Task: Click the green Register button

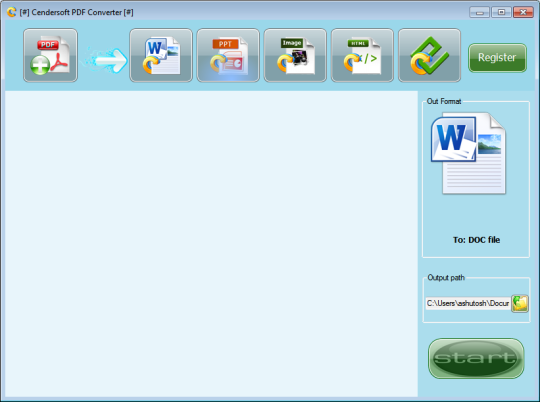Action: point(497,58)
